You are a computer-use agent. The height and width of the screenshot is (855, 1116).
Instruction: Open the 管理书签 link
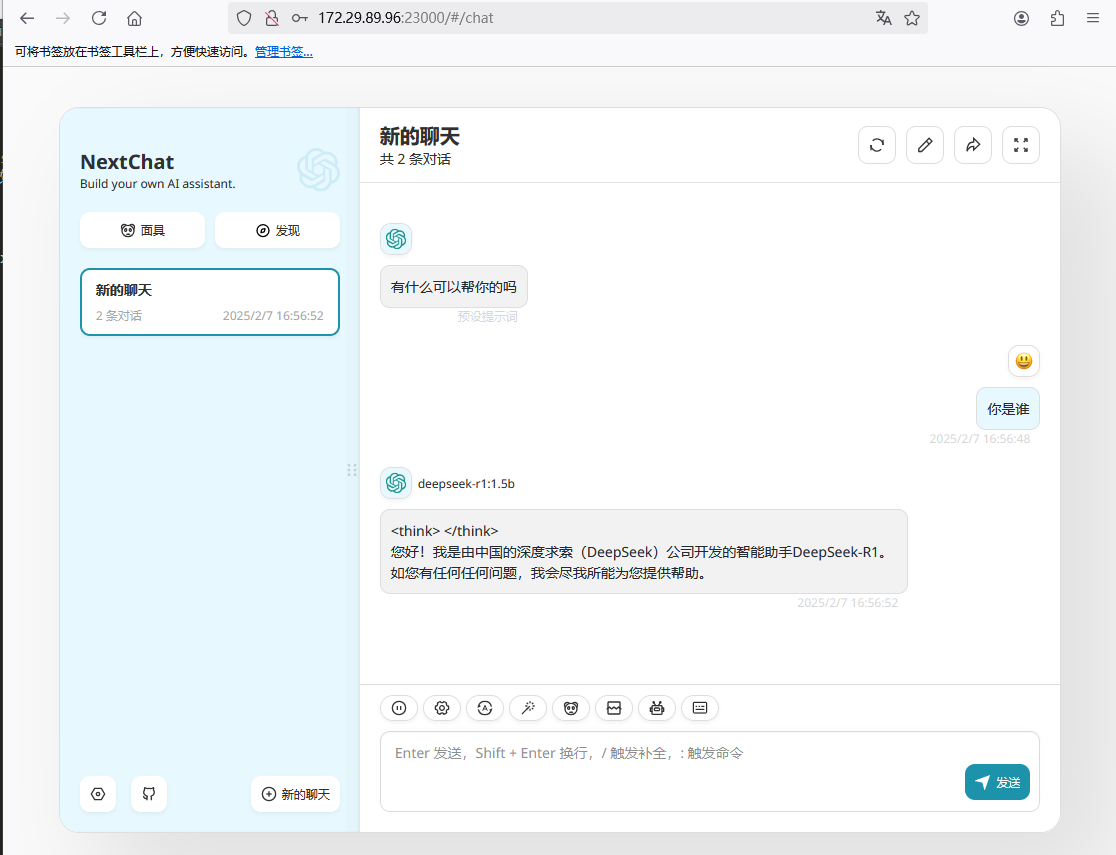click(x=283, y=52)
